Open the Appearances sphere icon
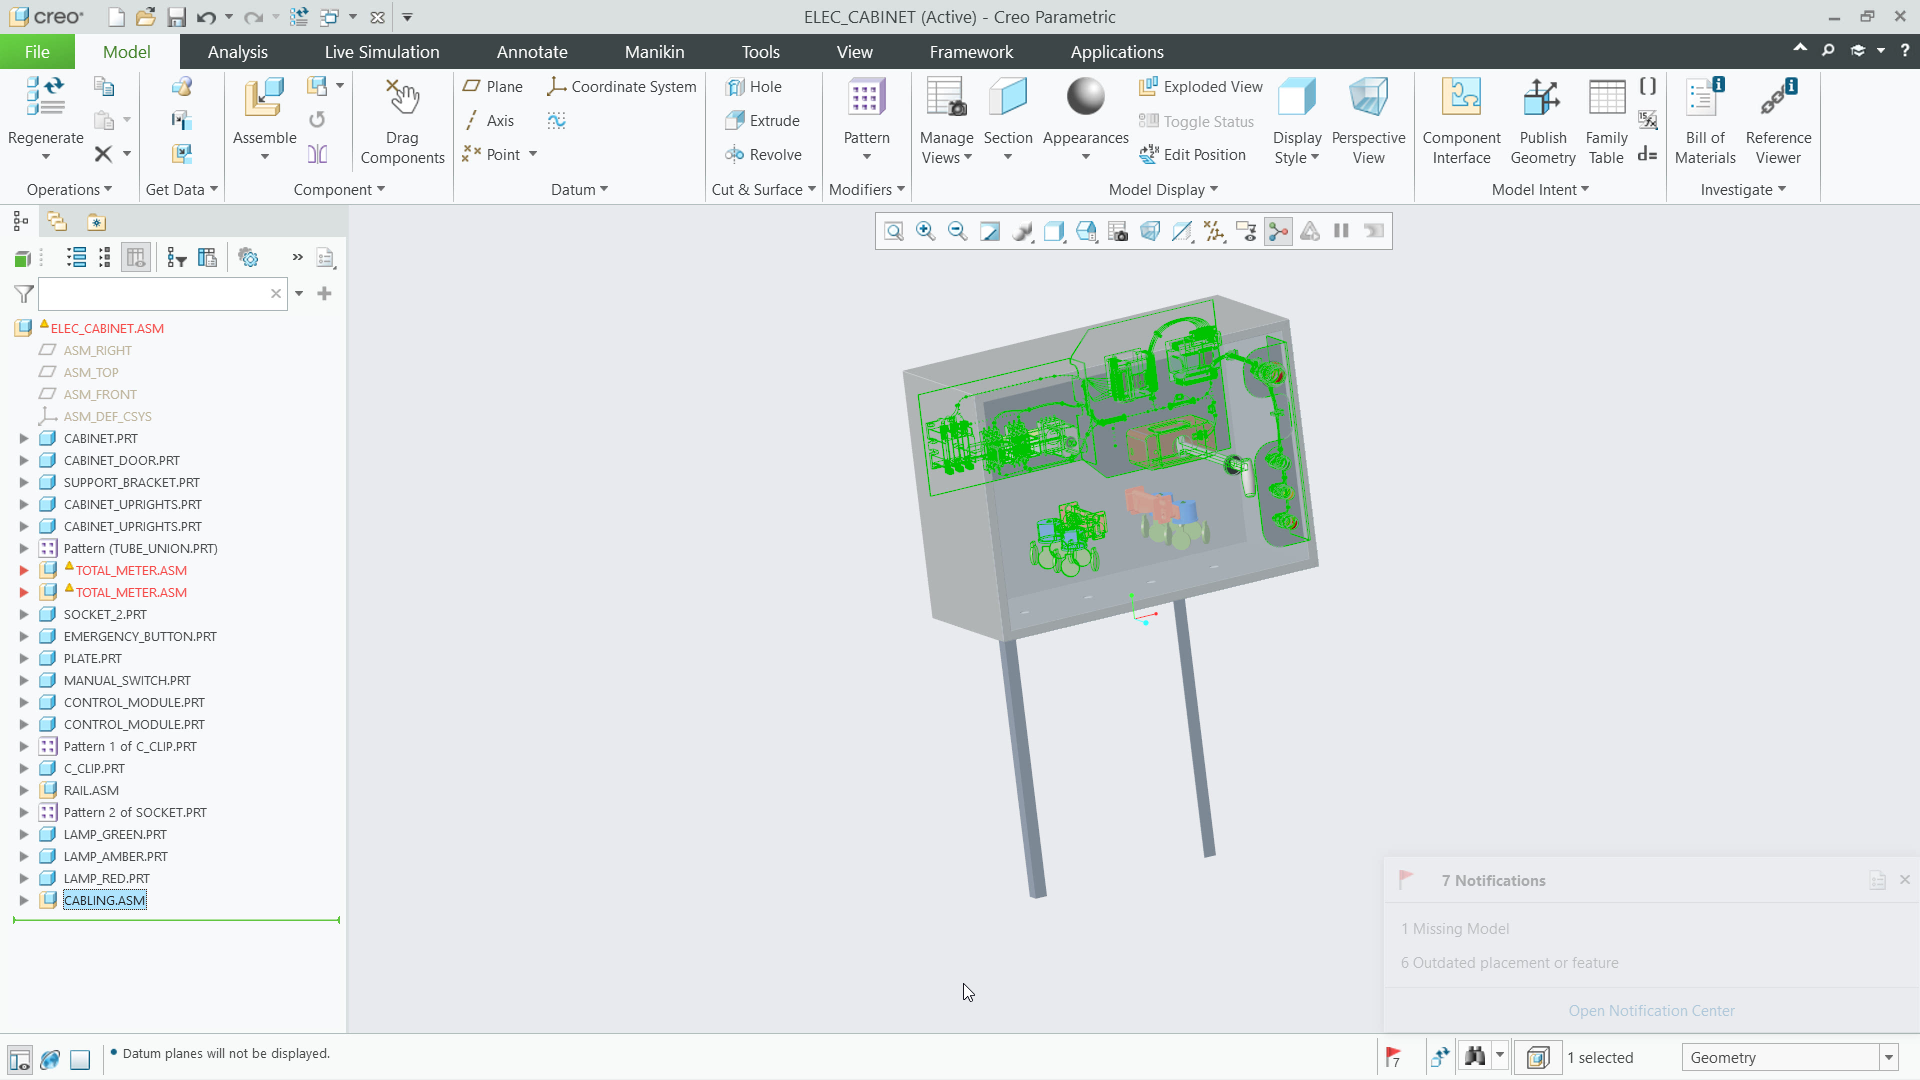Image resolution: width=1920 pixels, height=1080 pixels. pos(1085,97)
